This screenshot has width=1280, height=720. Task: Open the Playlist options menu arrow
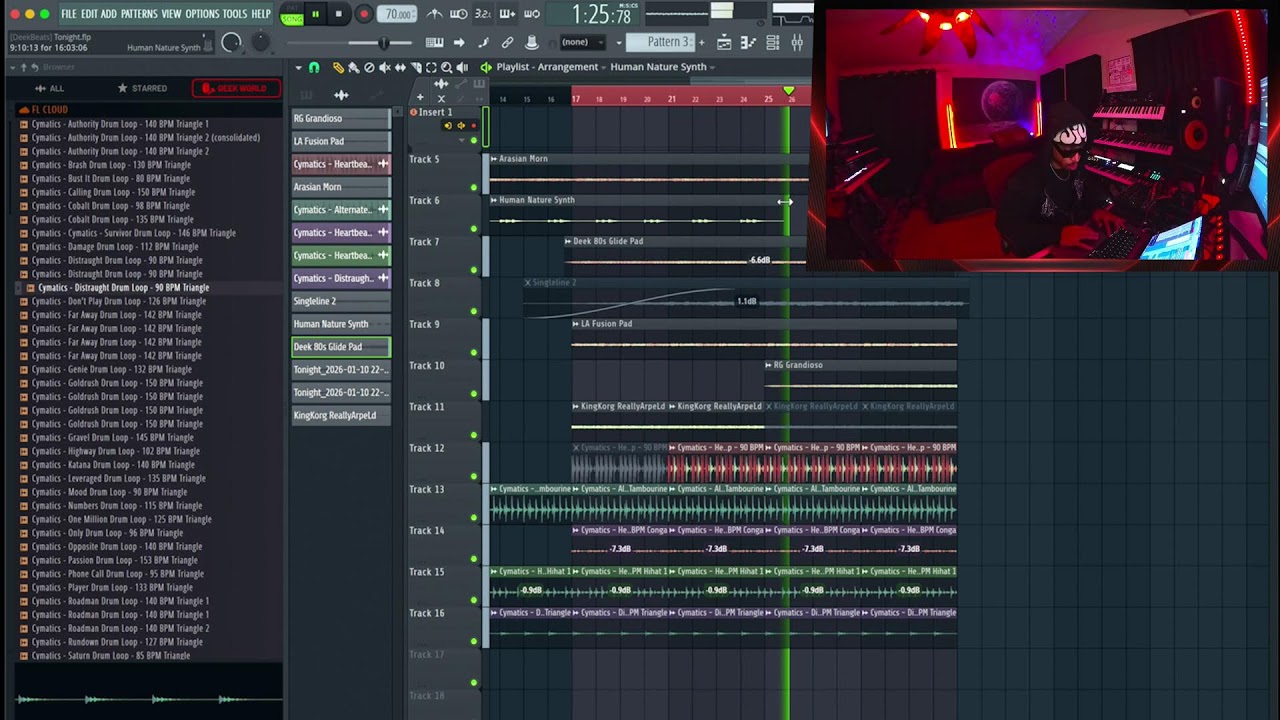point(298,67)
